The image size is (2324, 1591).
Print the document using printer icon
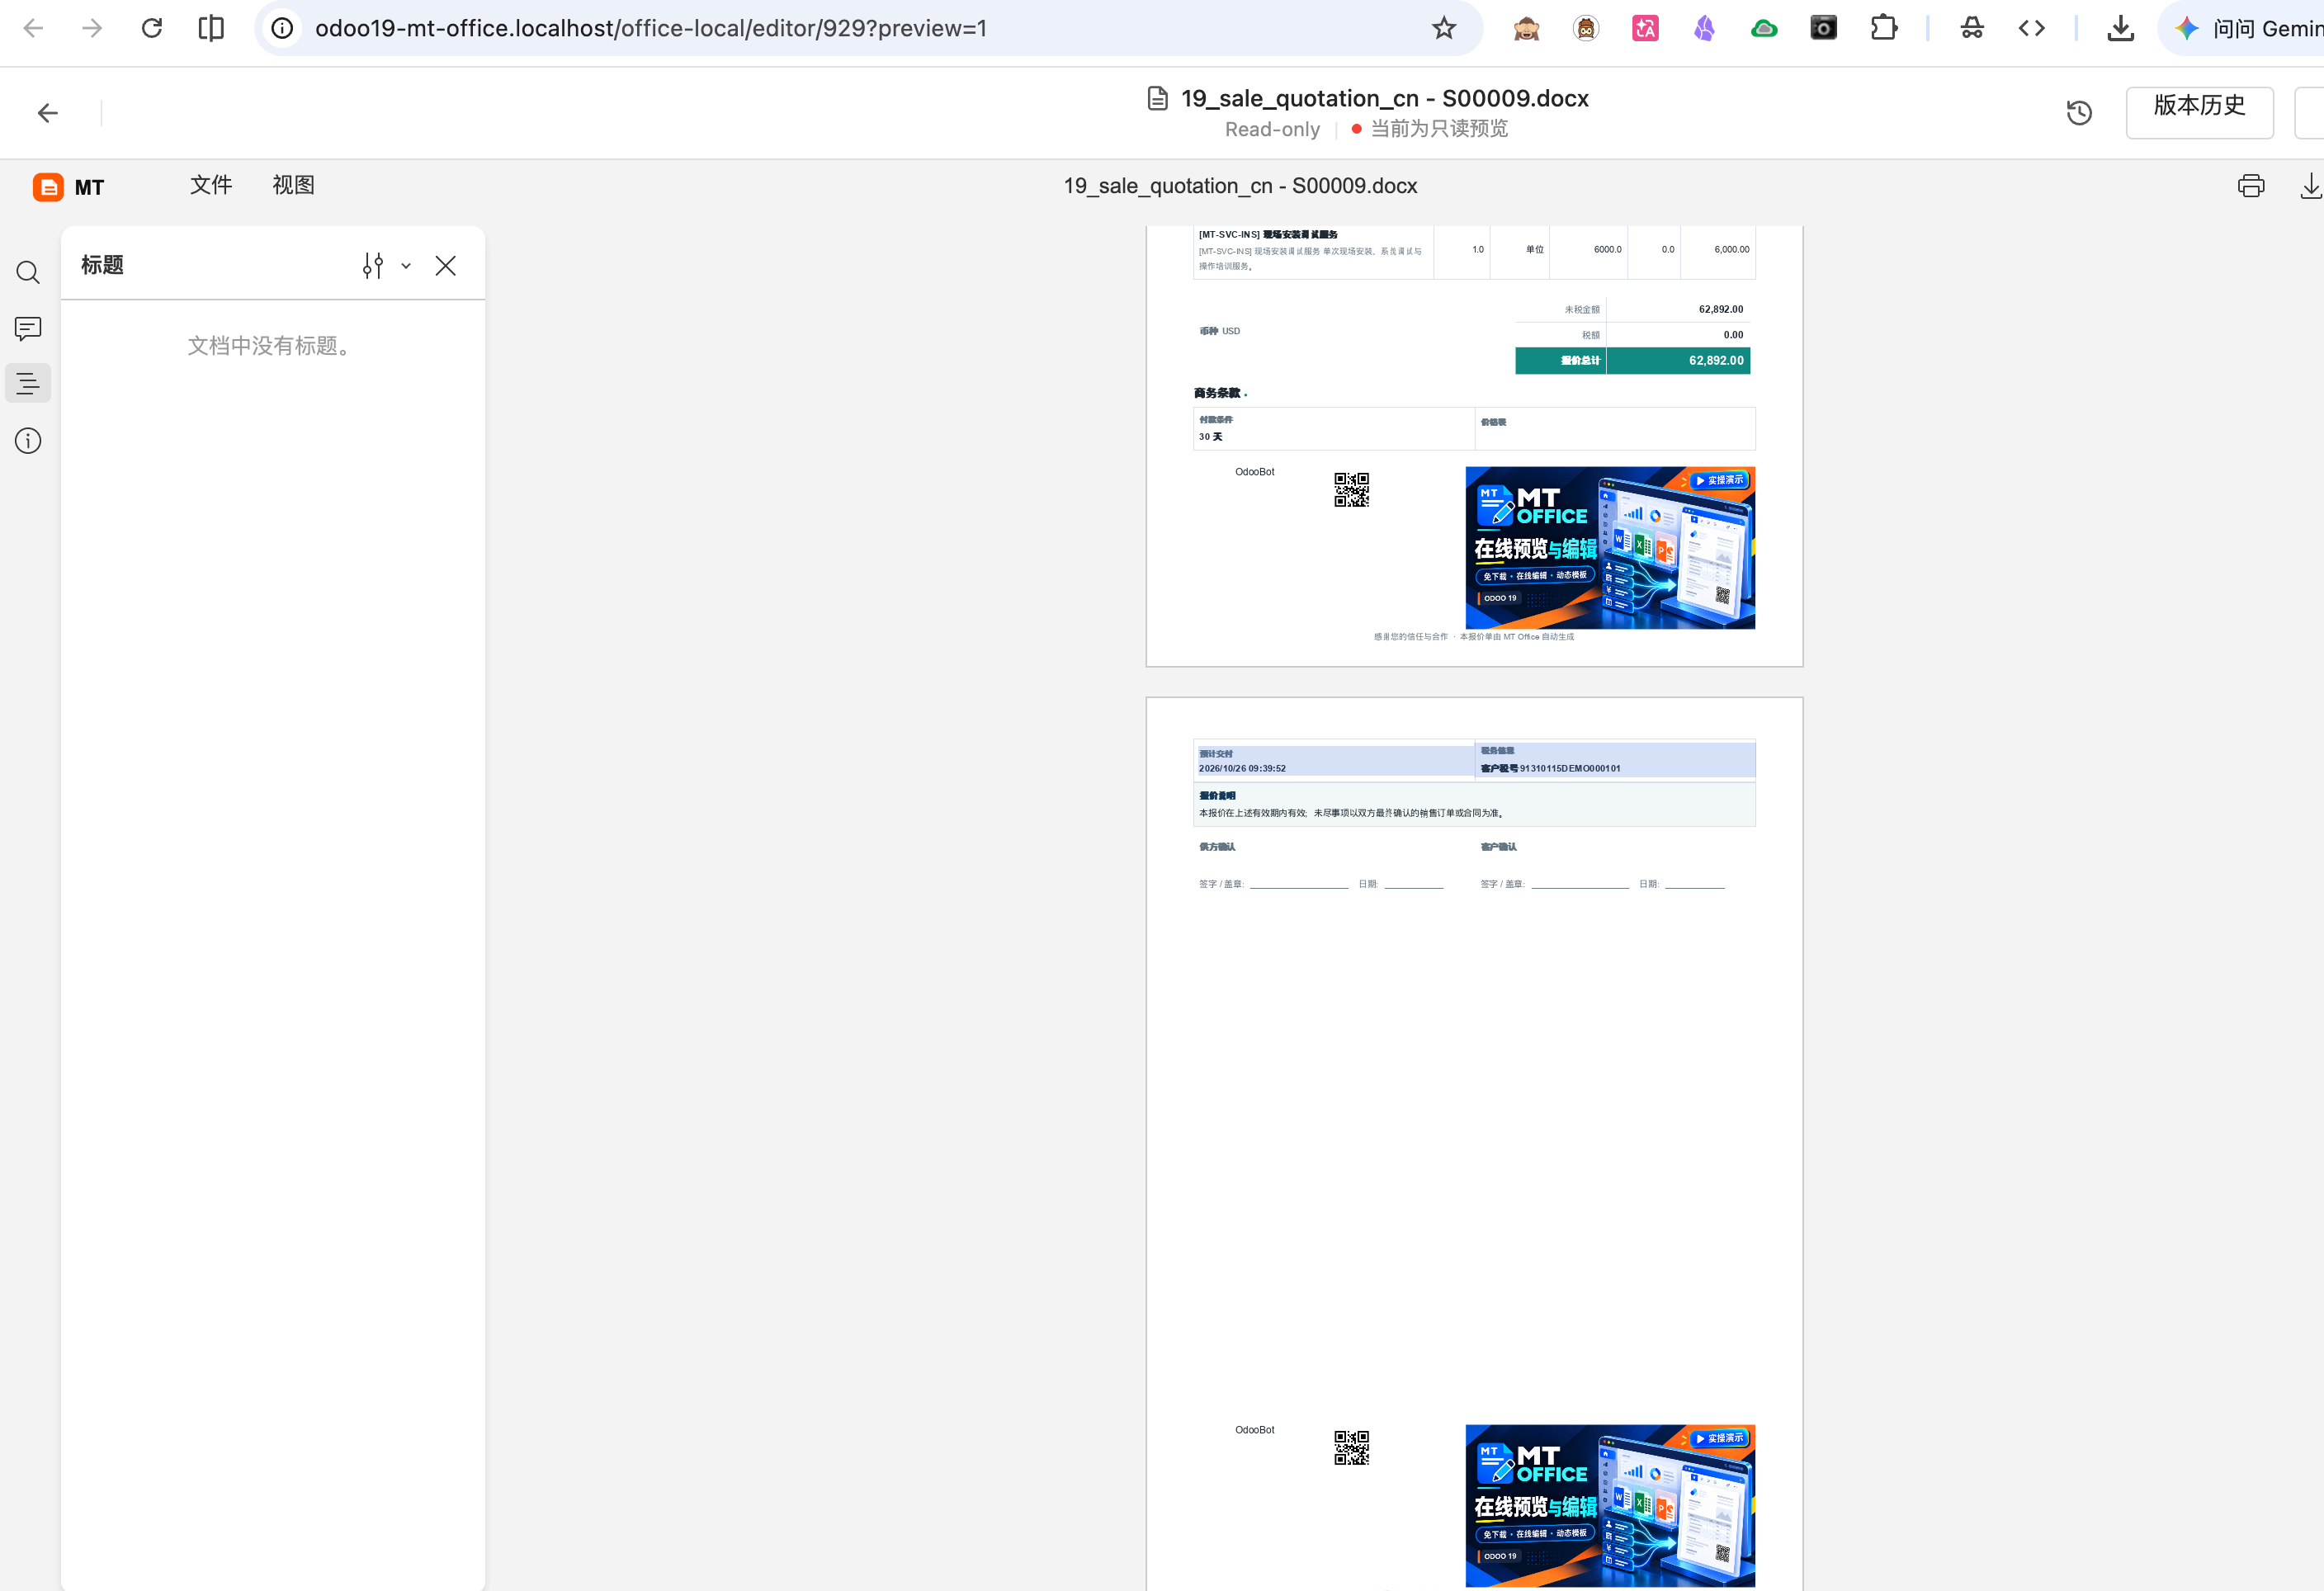2251,186
